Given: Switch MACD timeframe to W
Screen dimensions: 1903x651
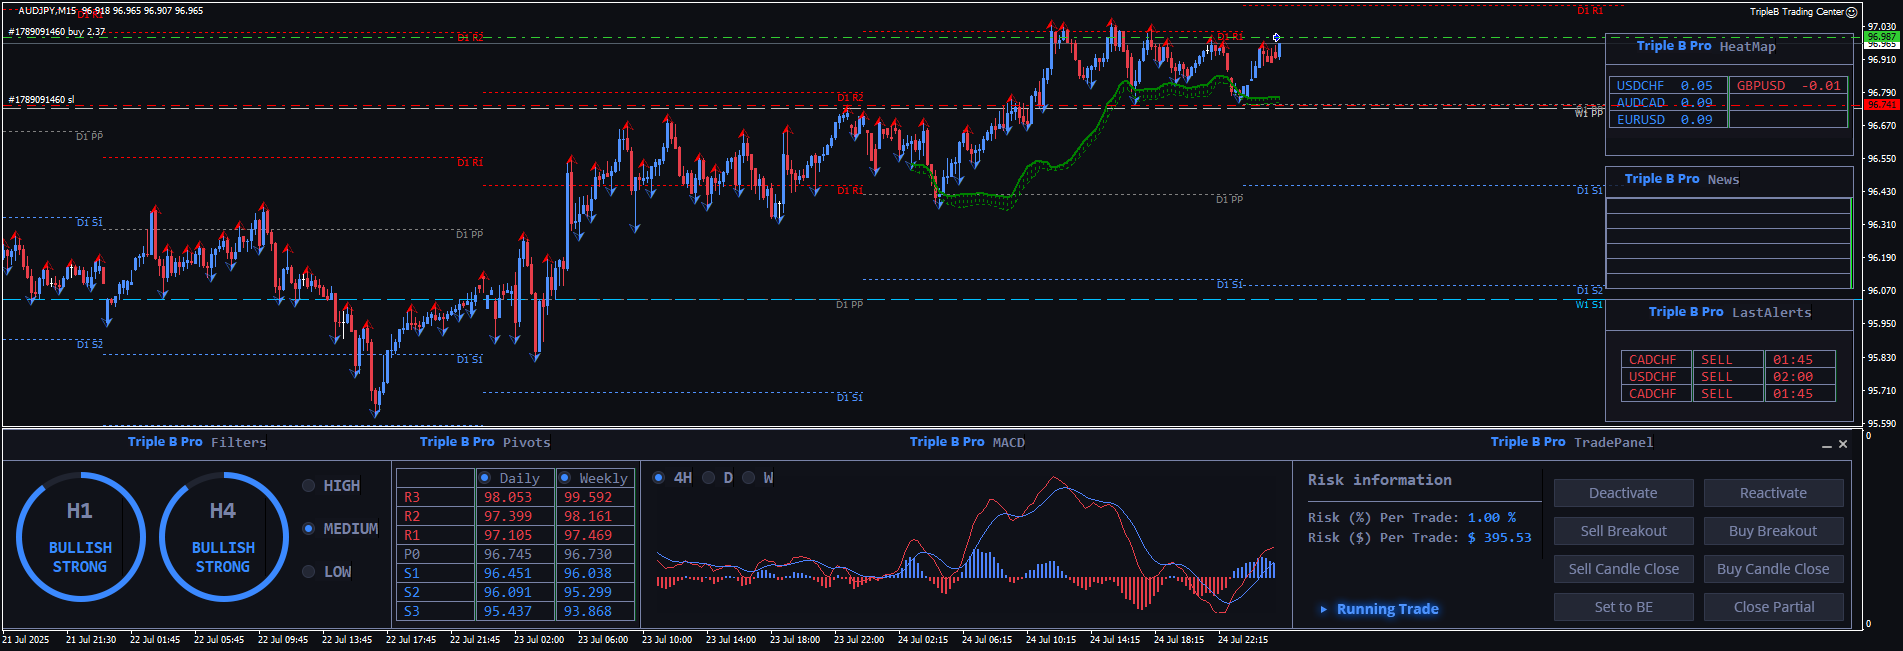Looking at the screenshot, I should (x=748, y=478).
